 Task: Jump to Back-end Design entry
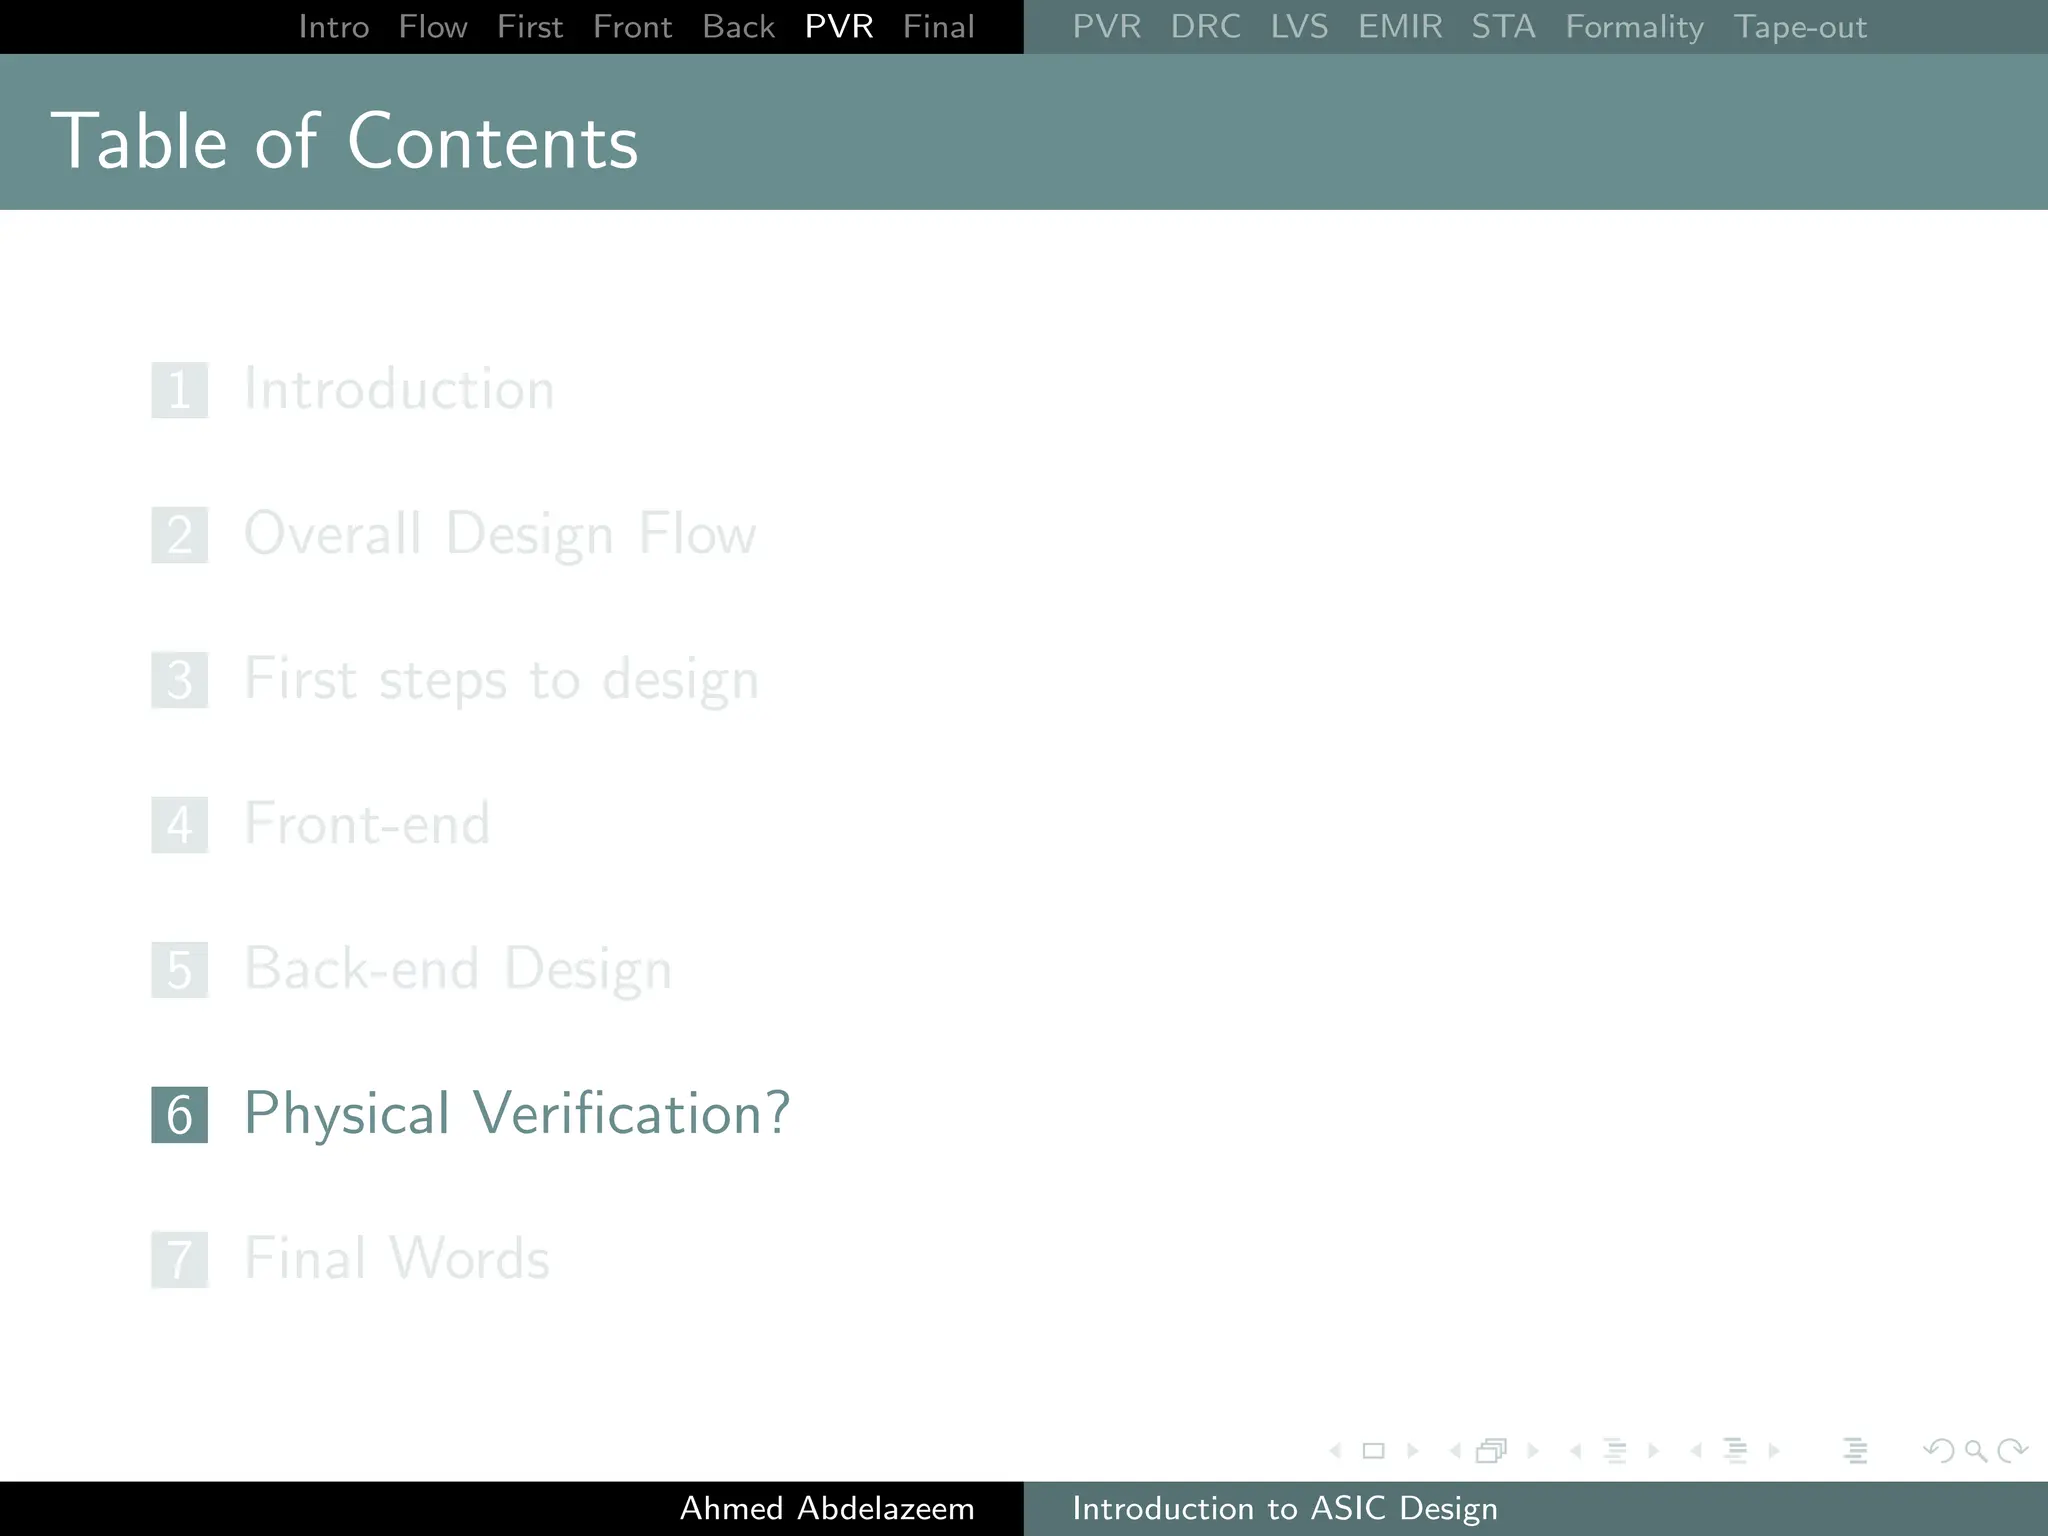[x=458, y=970]
